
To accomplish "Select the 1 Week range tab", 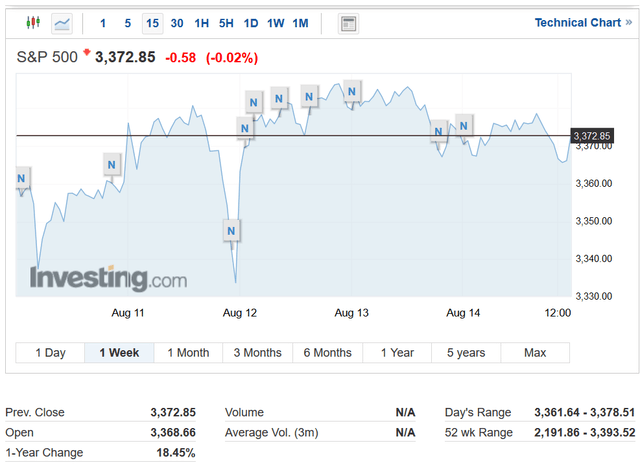I will [119, 353].
